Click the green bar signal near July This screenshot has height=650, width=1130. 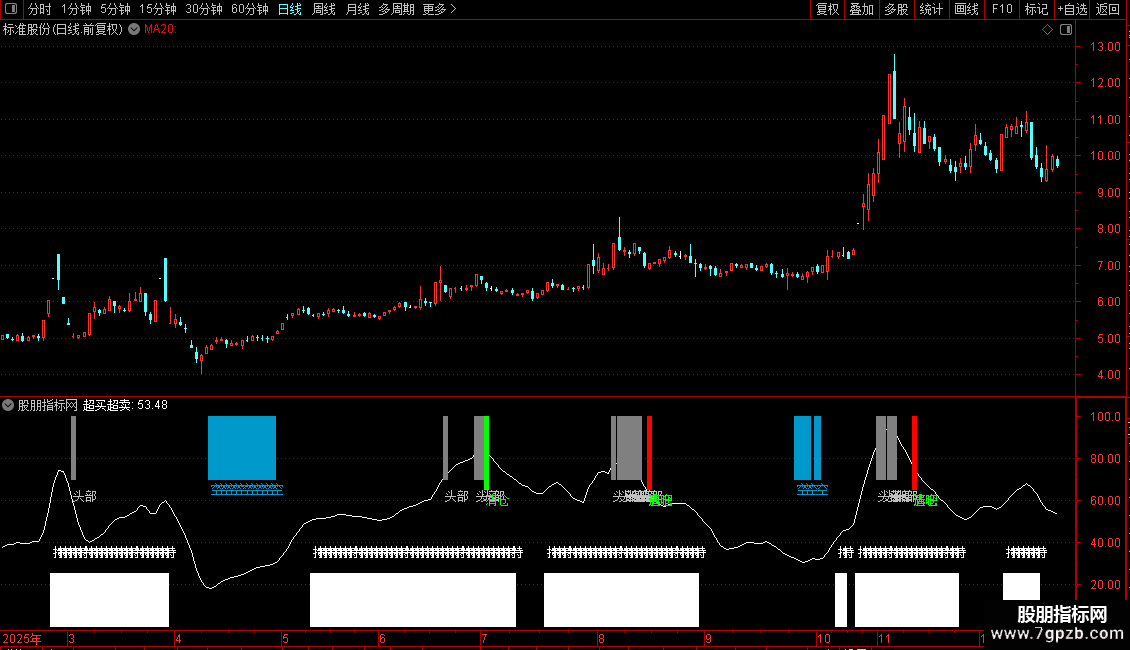click(x=486, y=453)
